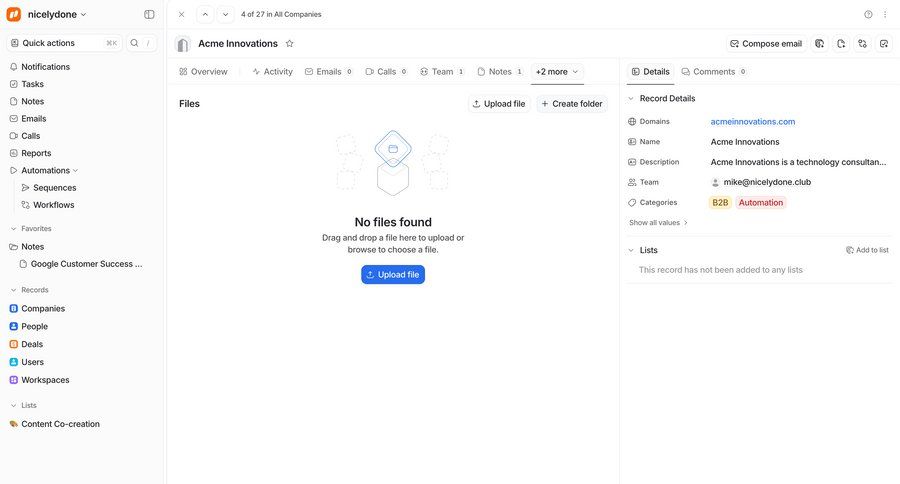Open Quick actions
This screenshot has height=484, width=900.
pos(64,43)
